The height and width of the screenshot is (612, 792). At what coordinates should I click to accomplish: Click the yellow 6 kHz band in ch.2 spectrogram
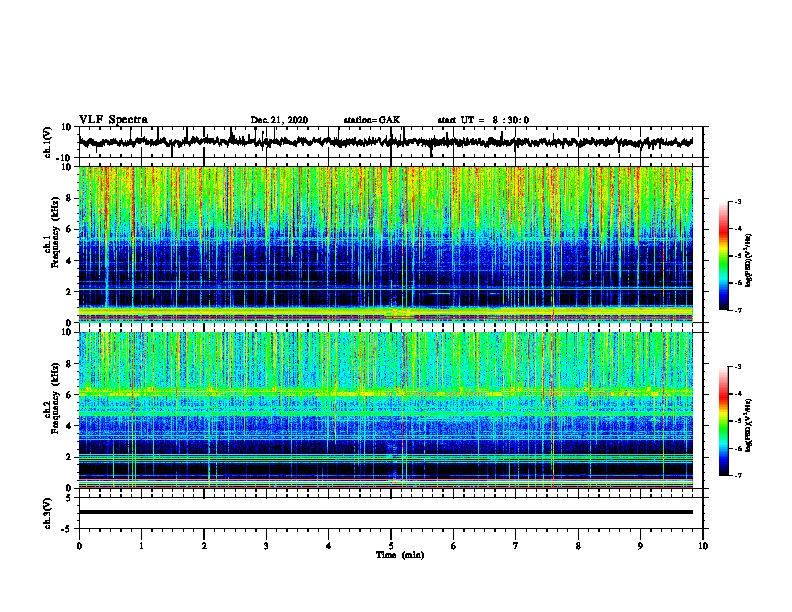[385, 392]
